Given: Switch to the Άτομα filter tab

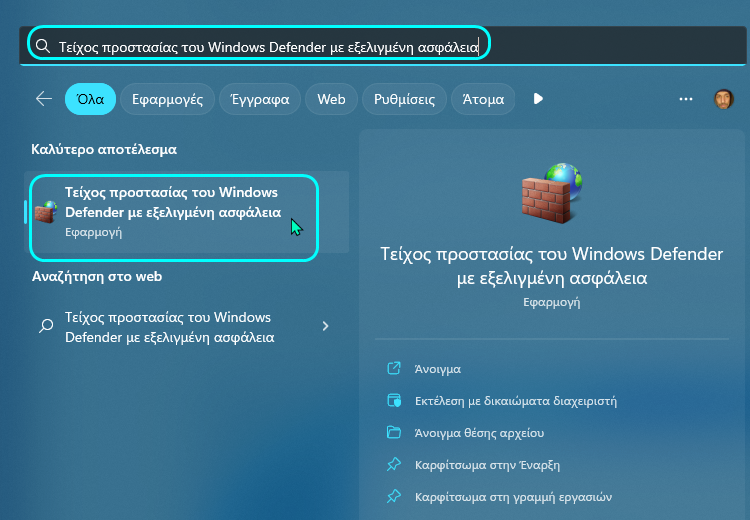Looking at the screenshot, I should 483,99.
